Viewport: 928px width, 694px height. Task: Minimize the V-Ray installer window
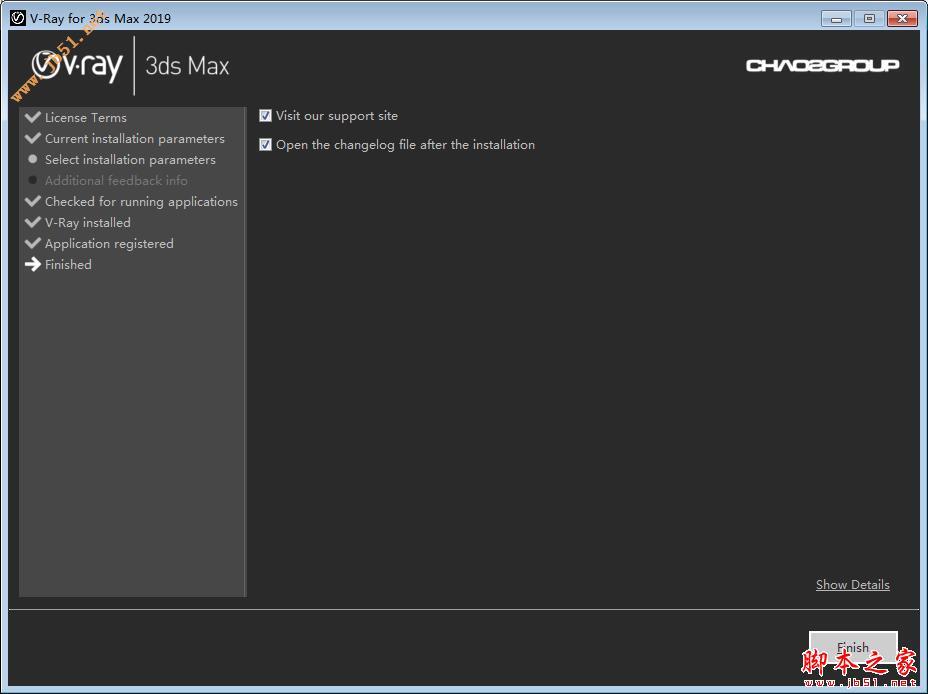[836, 19]
